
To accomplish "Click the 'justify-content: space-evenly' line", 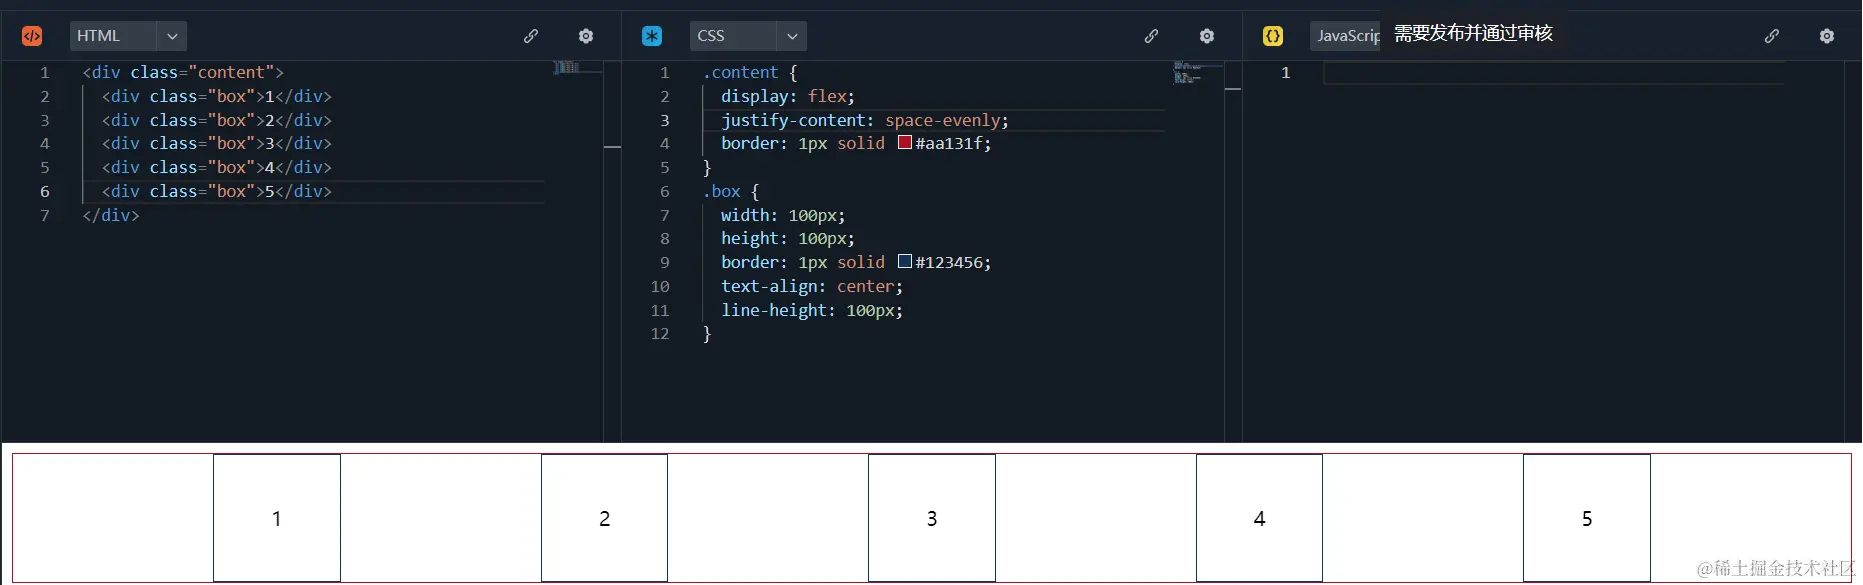I will (x=865, y=120).
